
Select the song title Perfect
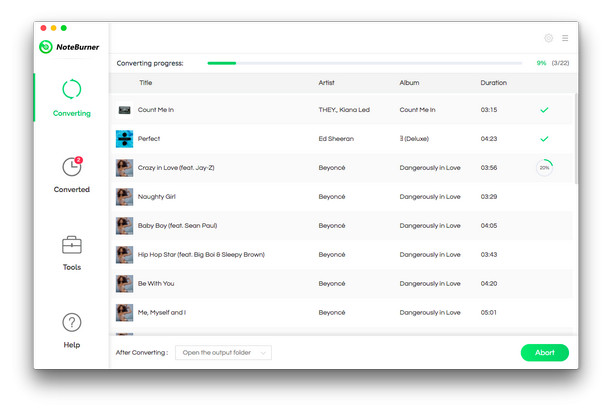click(x=149, y=139)
